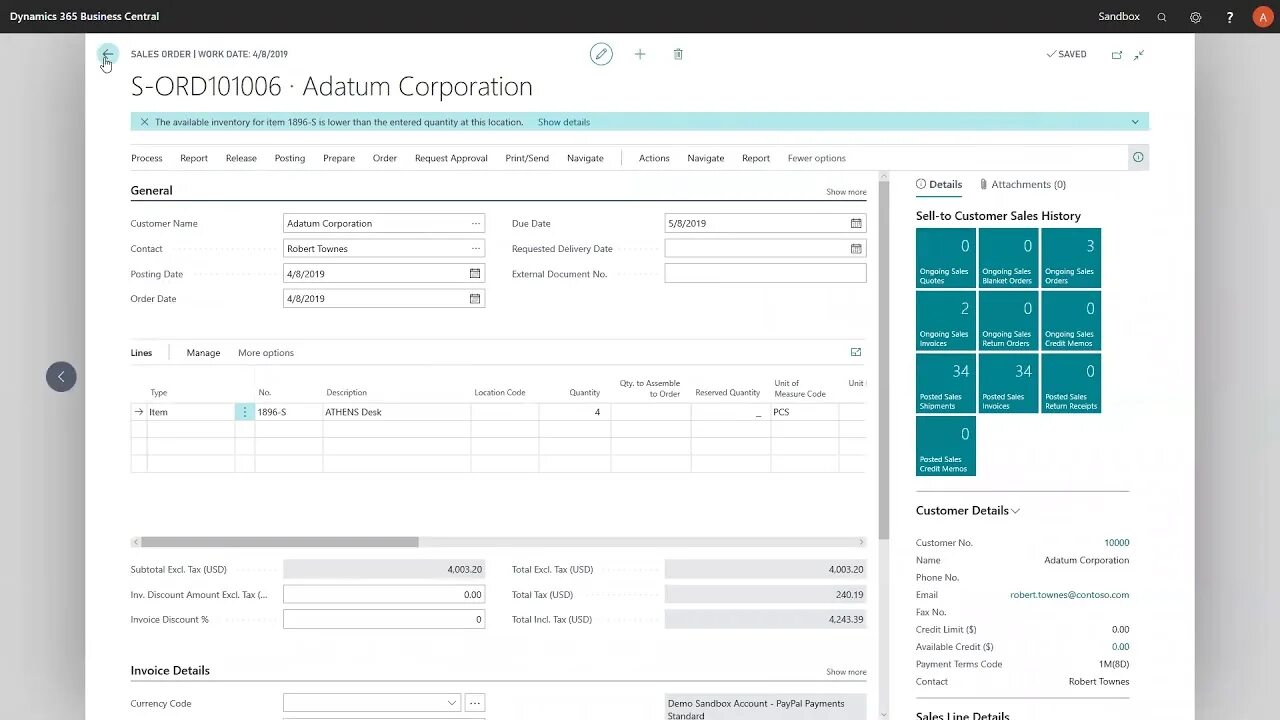Viewport: 1280px width, 720px height.
Task: Open page in new window icon
Action: coord(1117,55)
